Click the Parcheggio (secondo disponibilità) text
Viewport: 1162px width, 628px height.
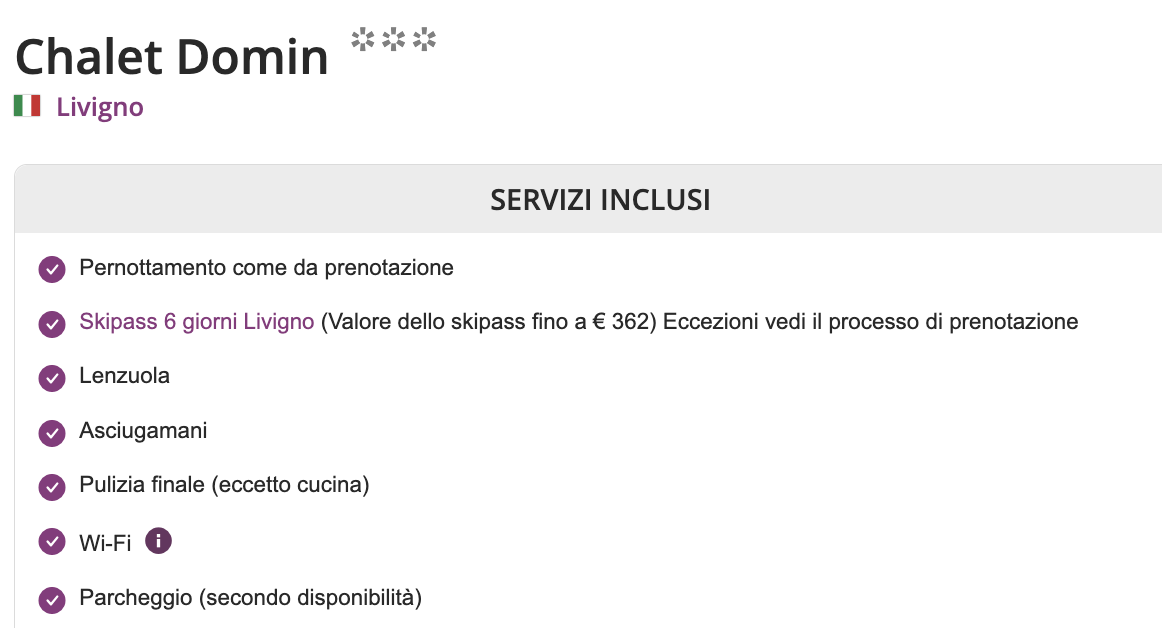[250, 598]
